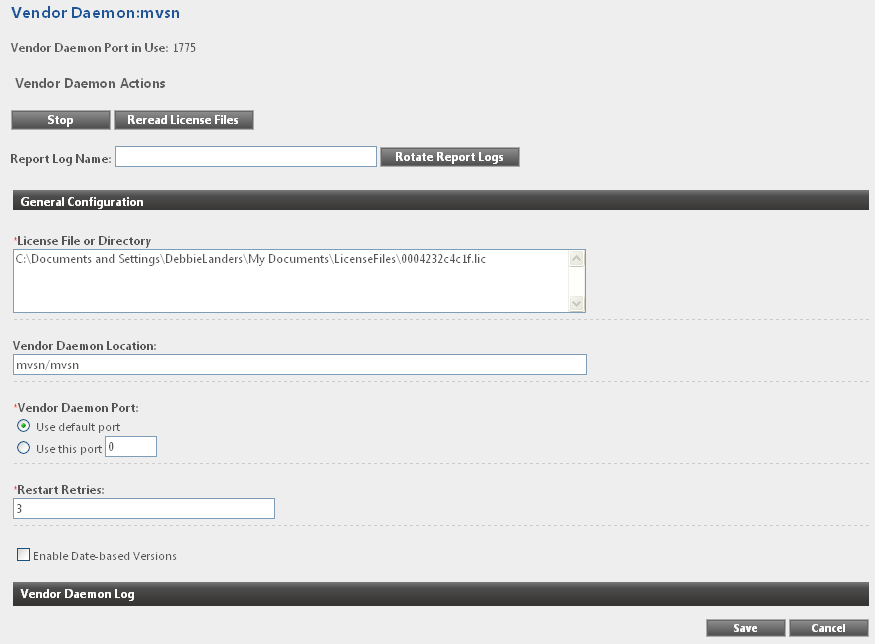Click Rotate Report Logs button
Viewport: 875px width, 644px height.
[449, 157]
